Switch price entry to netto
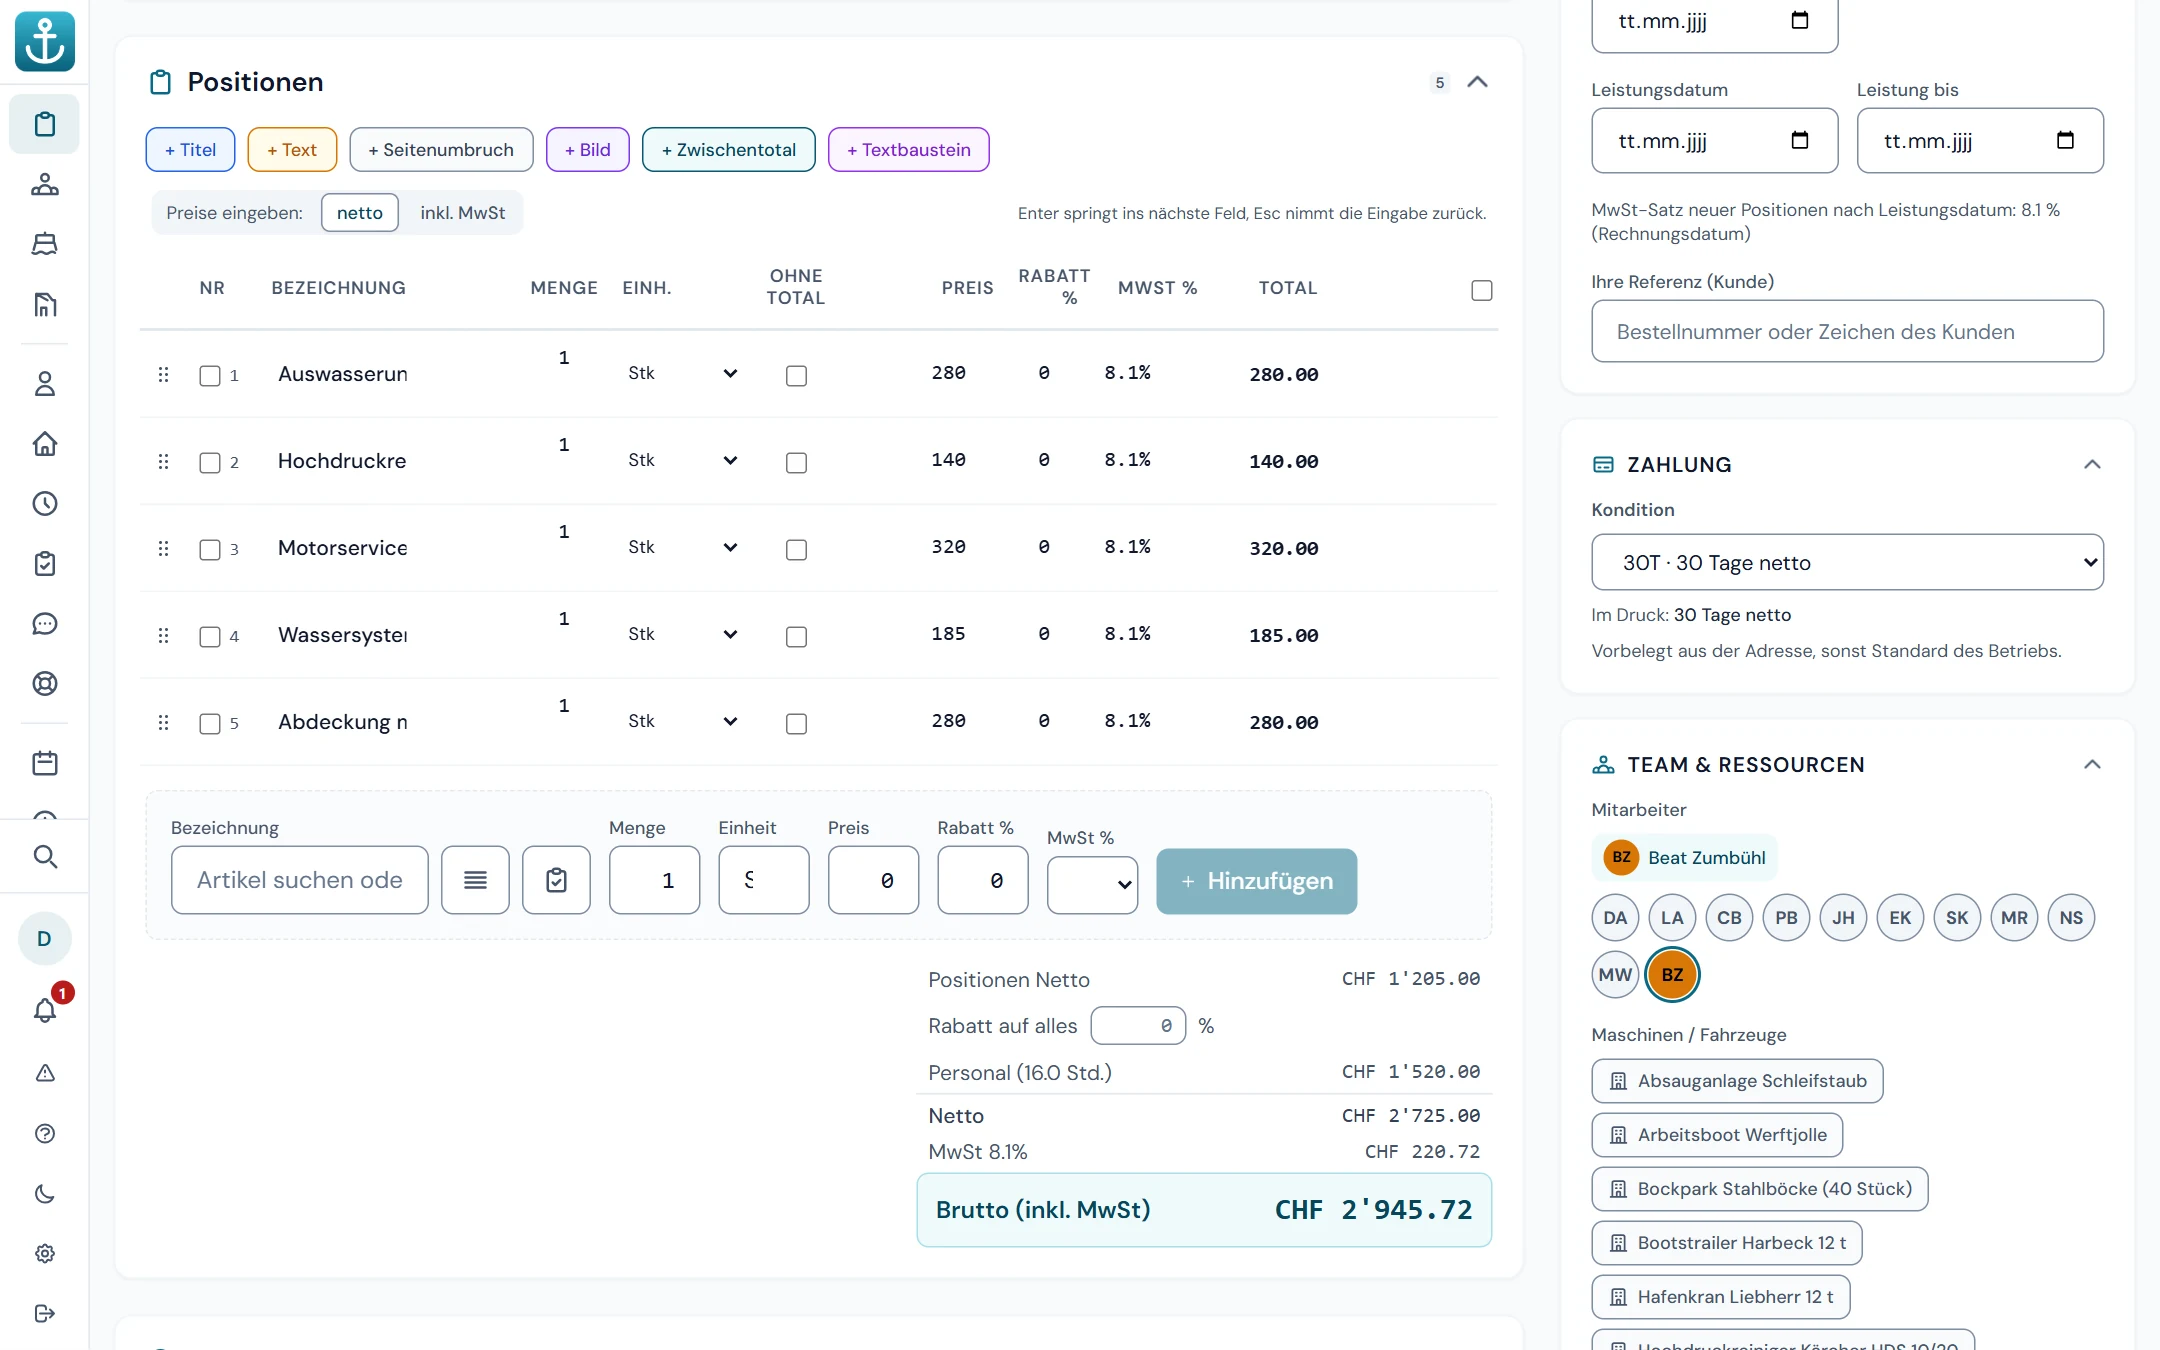The height and width of the screenshot is (1350, 2160). (360, 213)
